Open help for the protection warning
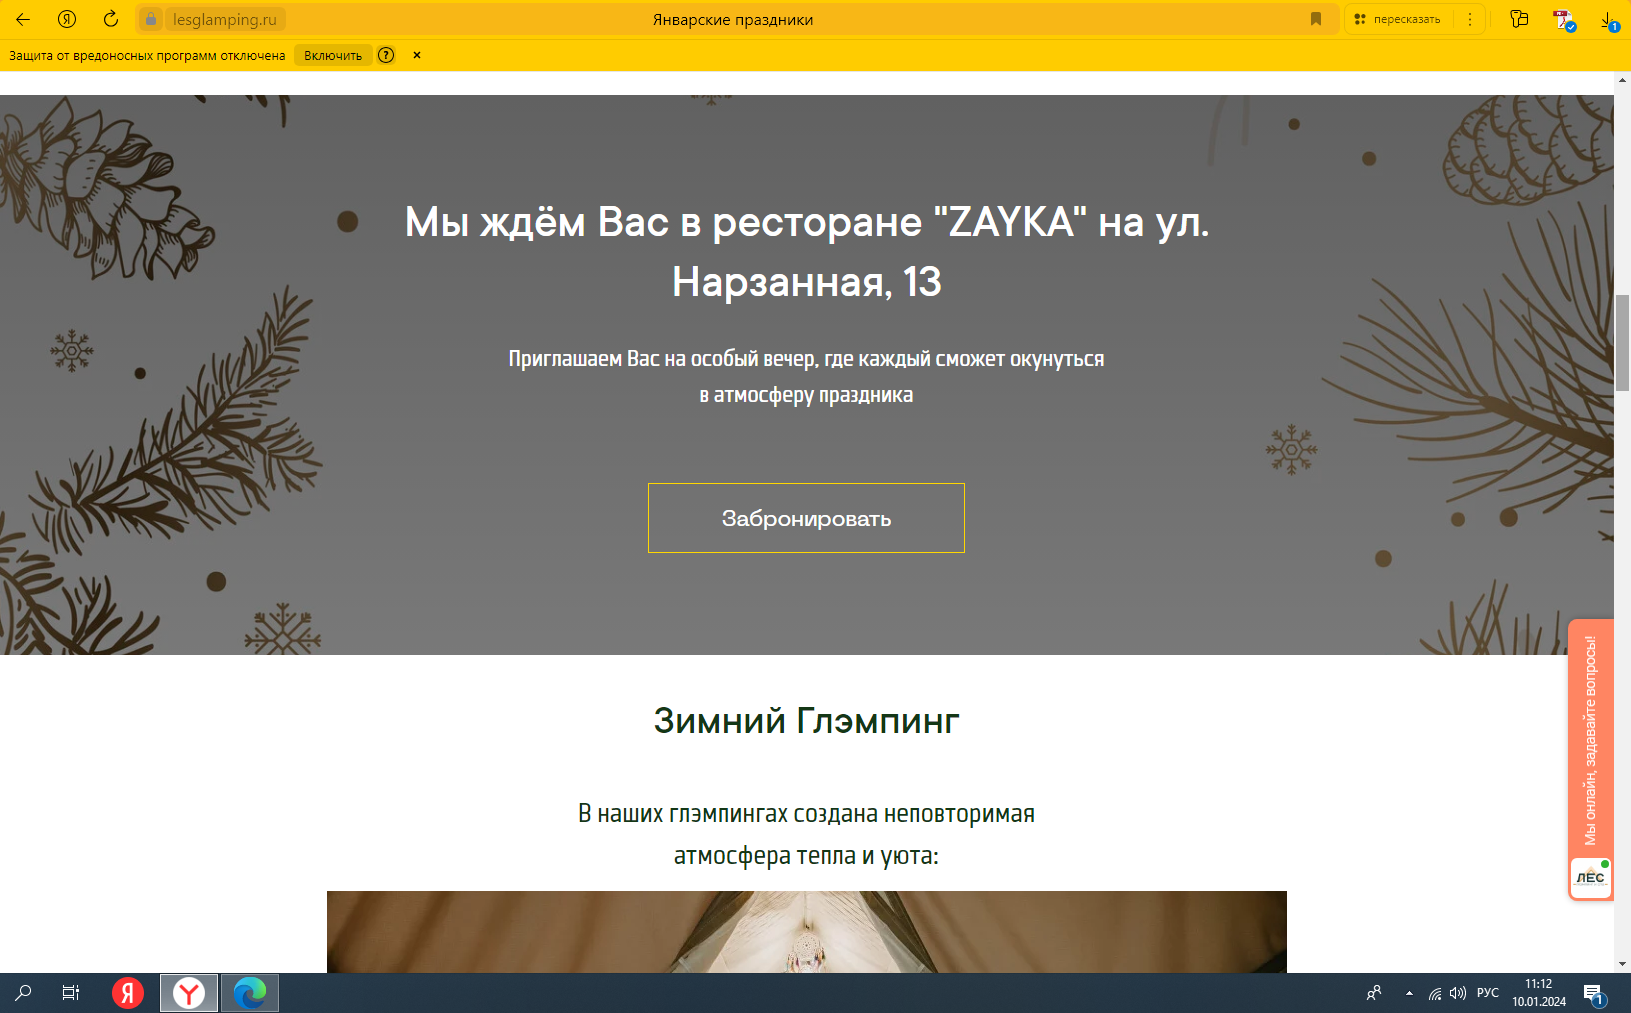The image size is (1631, 1013). 386,55
